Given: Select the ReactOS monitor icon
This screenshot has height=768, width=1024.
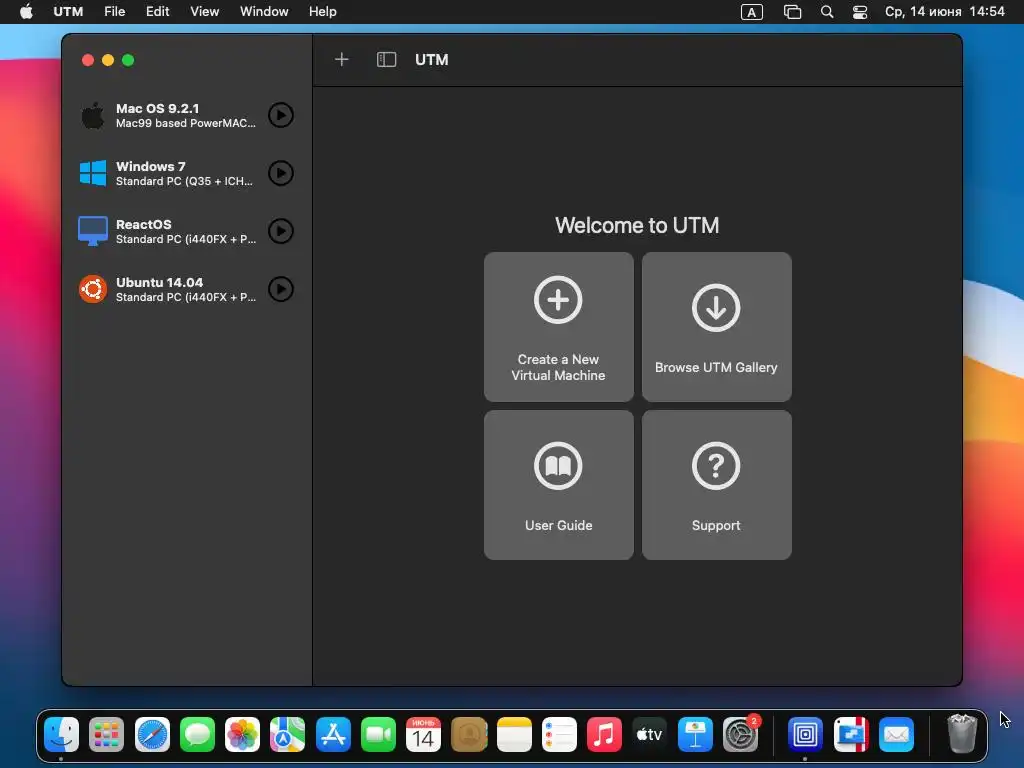Looking at the screenshot, I should 93,231.
